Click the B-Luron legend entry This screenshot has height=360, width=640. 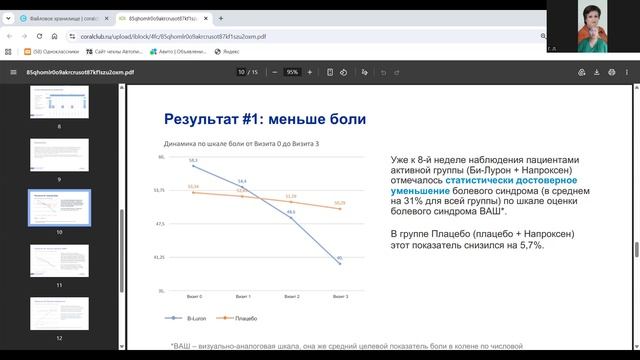point(186,318)
